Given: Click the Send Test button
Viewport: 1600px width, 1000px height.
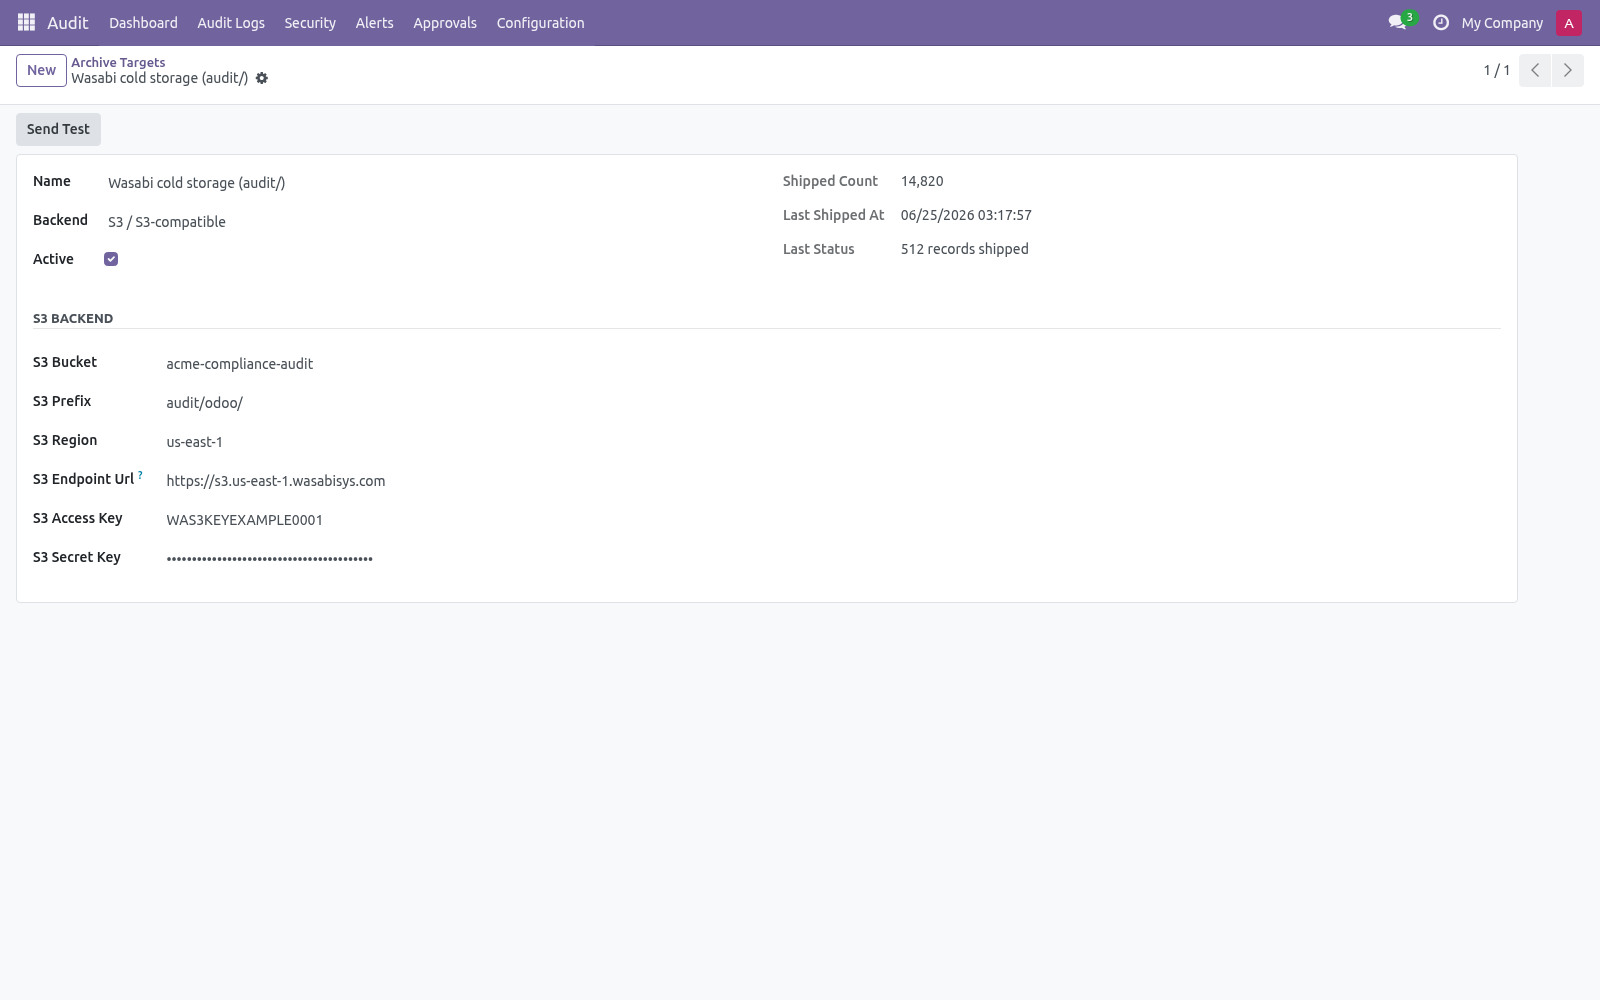Looking at the screenshot, I should pyautogui.click(x=58, y=129).
